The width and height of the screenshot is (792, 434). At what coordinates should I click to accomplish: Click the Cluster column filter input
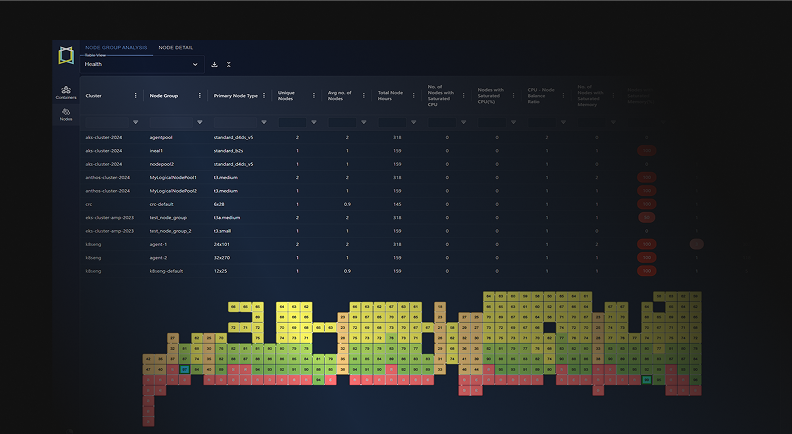coord(105,122)
